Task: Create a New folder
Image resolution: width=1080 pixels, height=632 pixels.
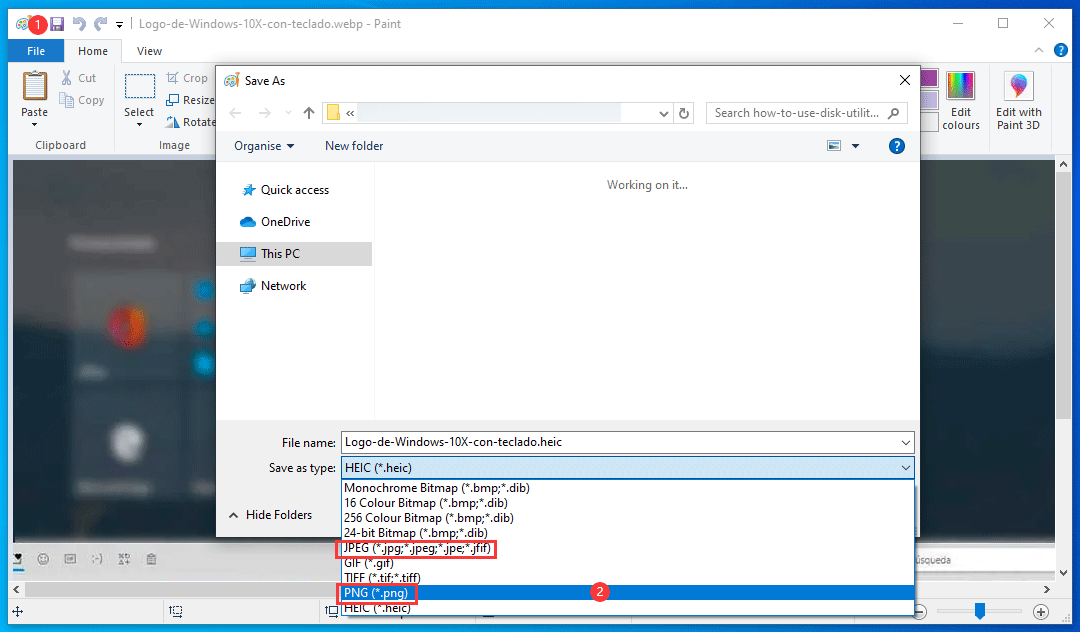Action: coord(354,146)
